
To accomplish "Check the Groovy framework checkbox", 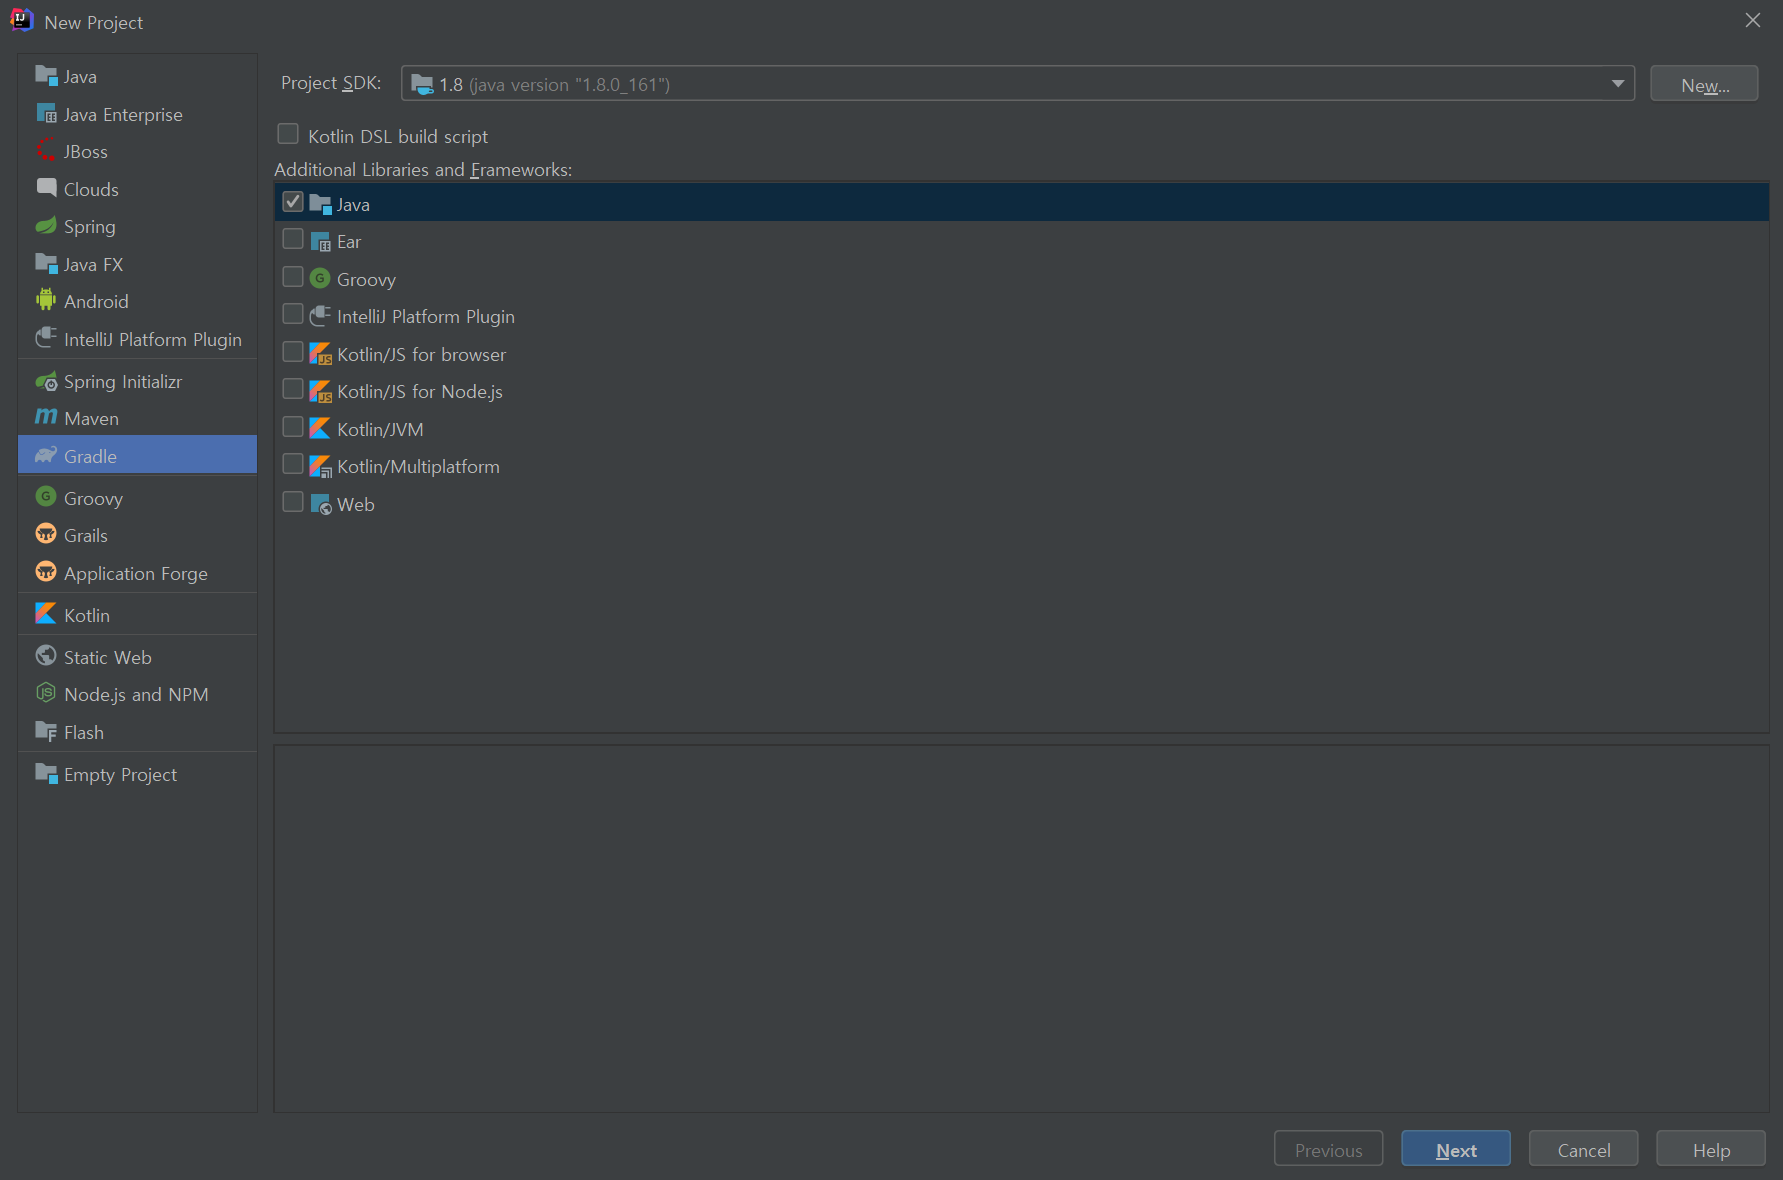I will (293, 277).
